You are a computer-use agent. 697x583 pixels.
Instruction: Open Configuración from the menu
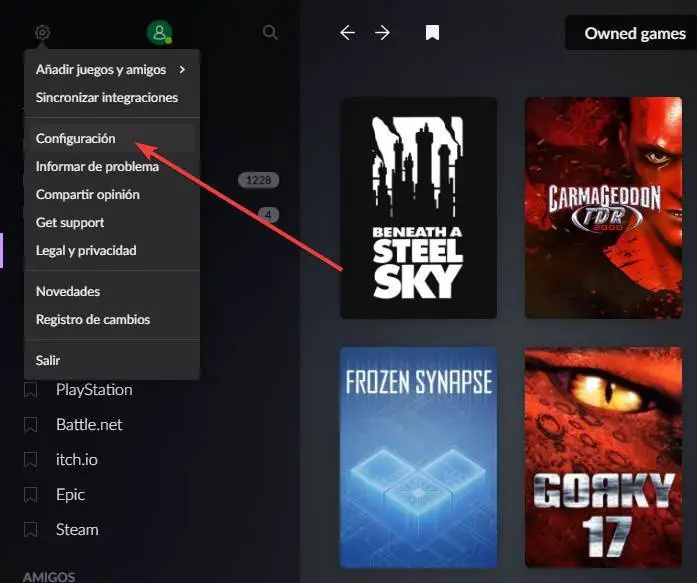point(112,139)
